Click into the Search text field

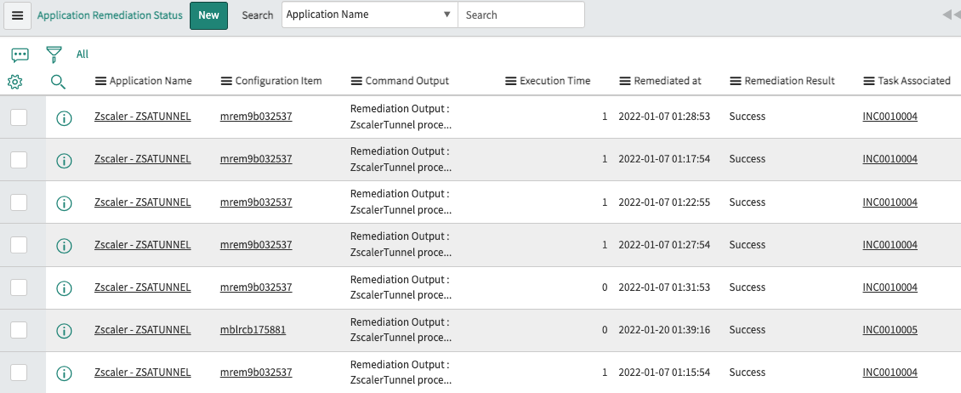click(x=521, y=15)
